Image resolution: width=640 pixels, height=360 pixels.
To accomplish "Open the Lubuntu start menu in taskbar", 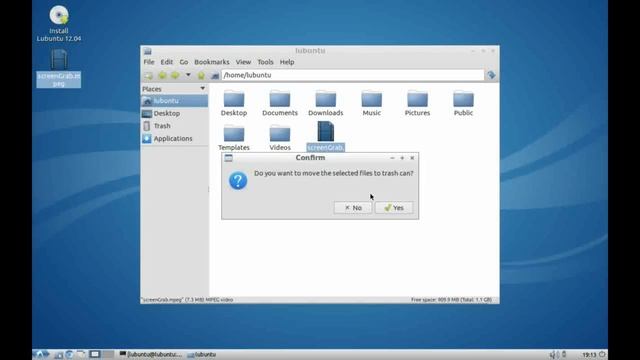I will coord(41,354).
